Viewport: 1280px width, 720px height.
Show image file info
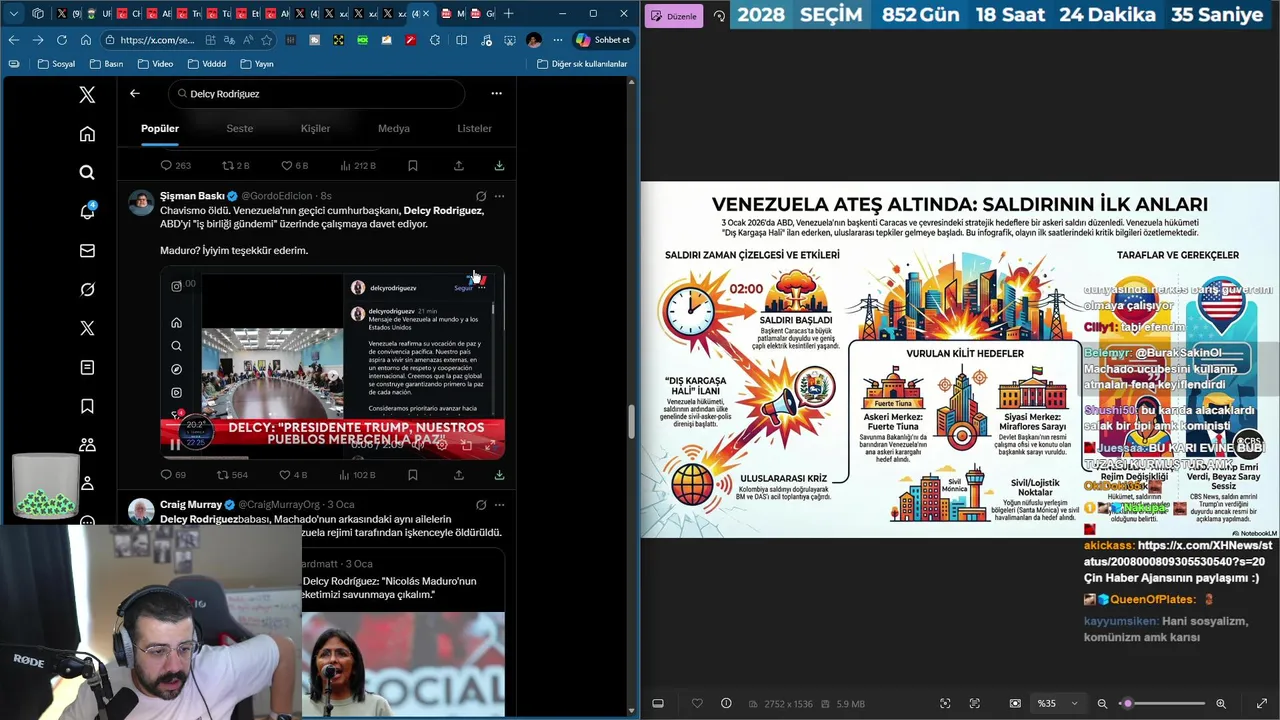726,704
